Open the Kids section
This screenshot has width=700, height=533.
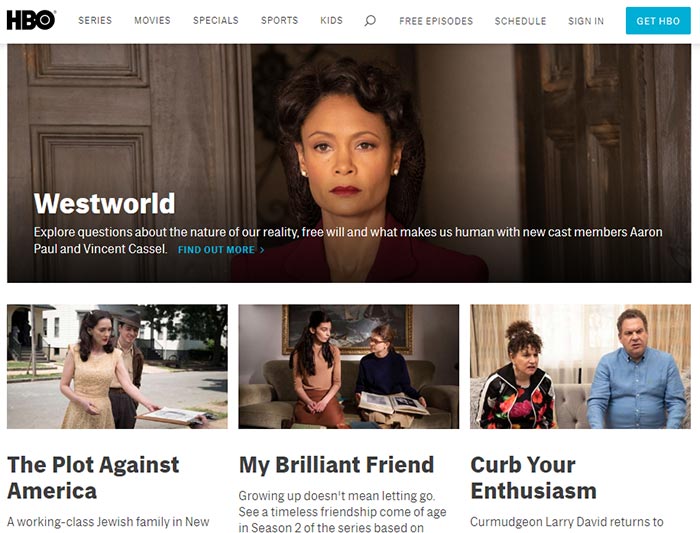(x=331, y=21)
